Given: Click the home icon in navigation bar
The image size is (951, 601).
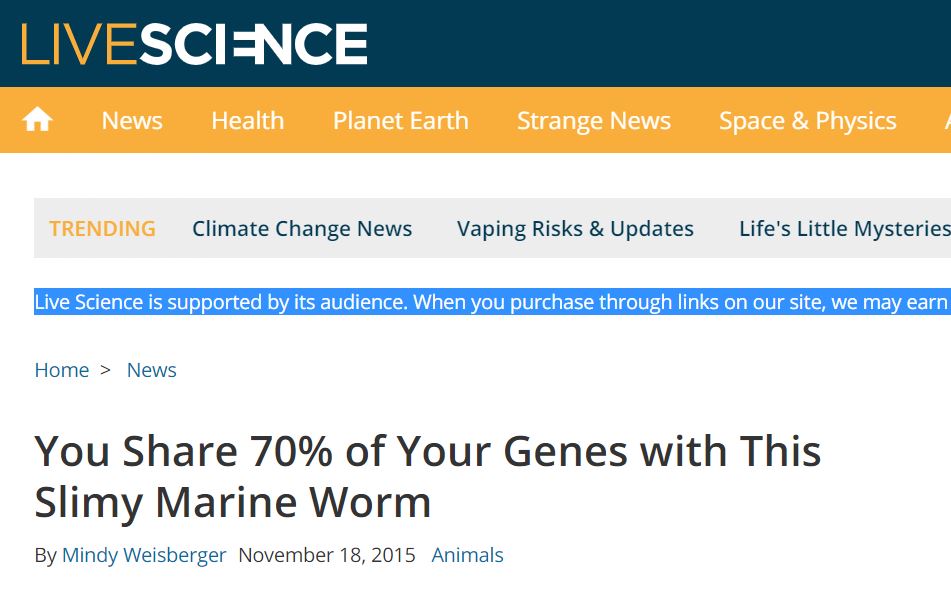Looking at the screenshot, I should pyautogui.click(x=37, y=119).
